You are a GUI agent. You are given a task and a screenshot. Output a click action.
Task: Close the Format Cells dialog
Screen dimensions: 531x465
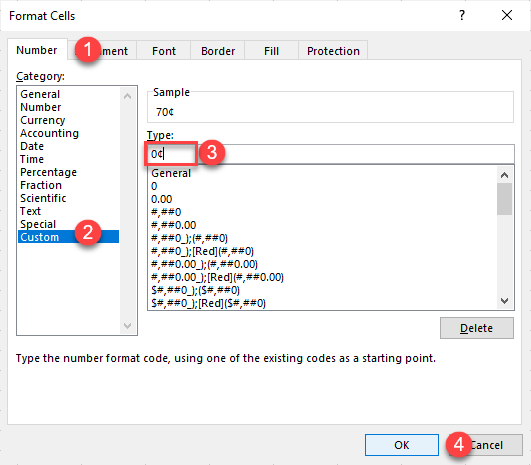point(507,15)
